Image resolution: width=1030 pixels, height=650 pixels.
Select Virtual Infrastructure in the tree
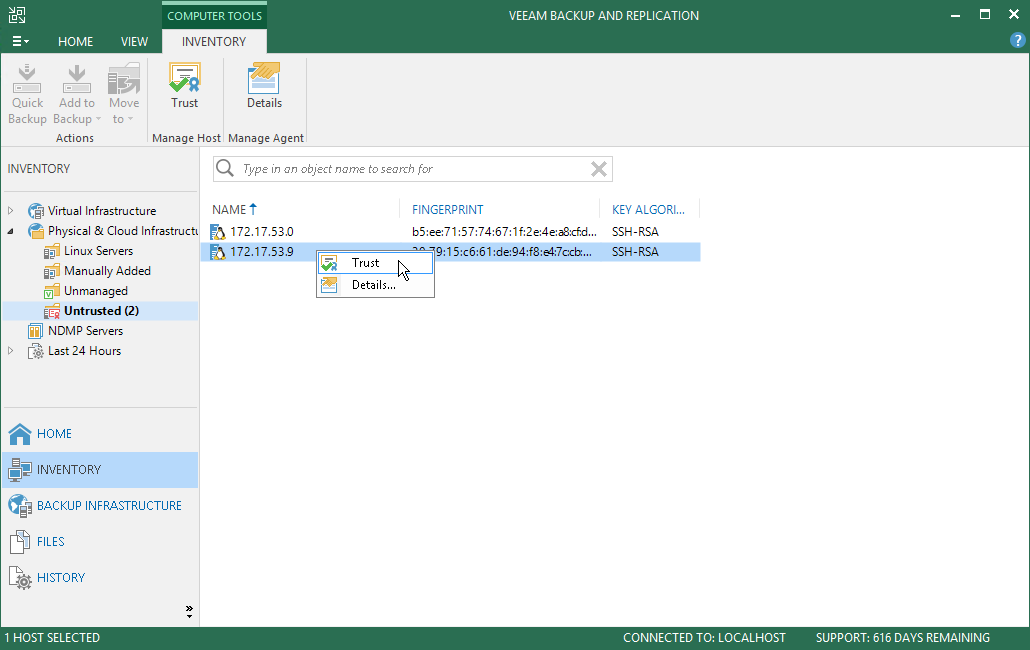pos(102,211)
